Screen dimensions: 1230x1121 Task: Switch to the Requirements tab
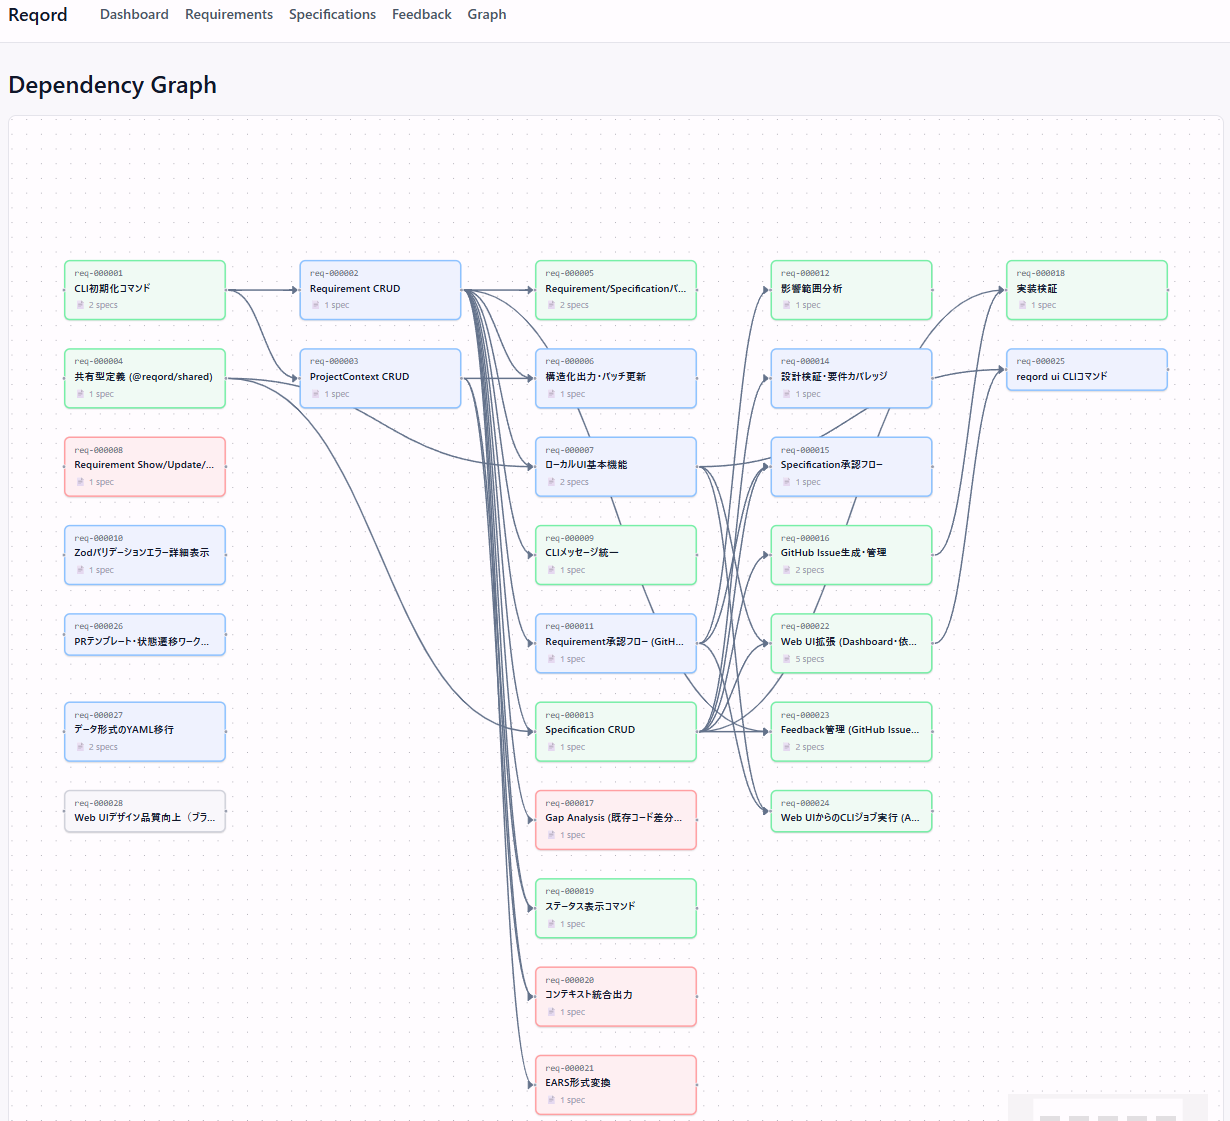tap(229, 14)
